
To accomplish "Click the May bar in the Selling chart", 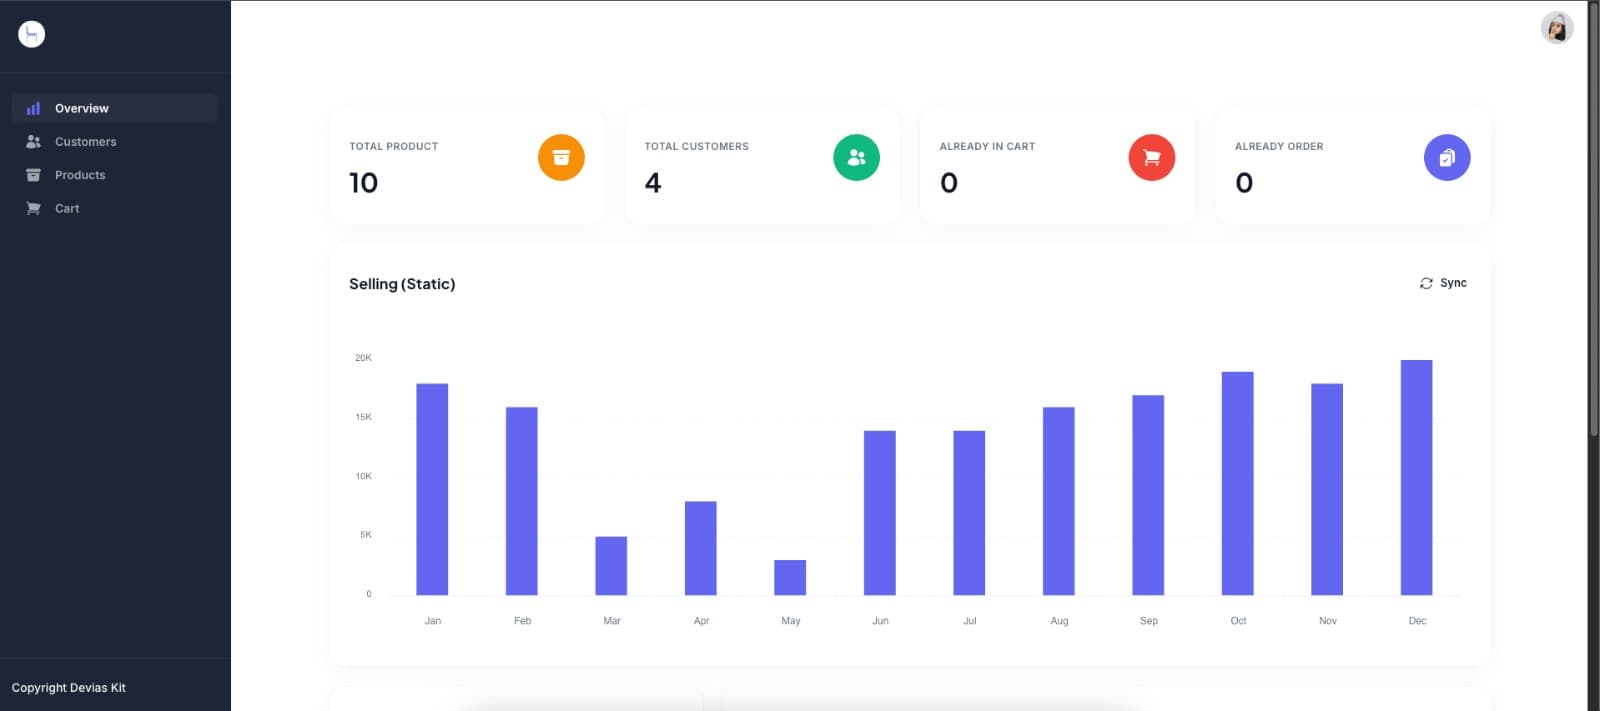I will pos(790,577).
